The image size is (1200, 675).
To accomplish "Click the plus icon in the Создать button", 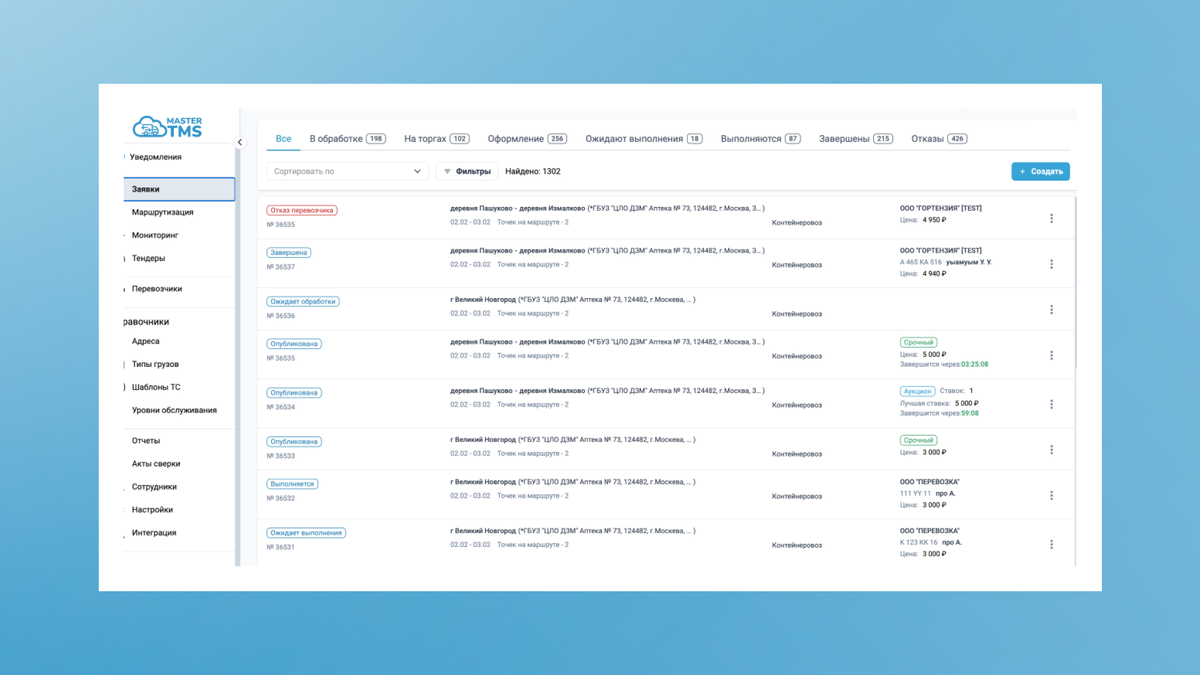I will [1022, 172].
